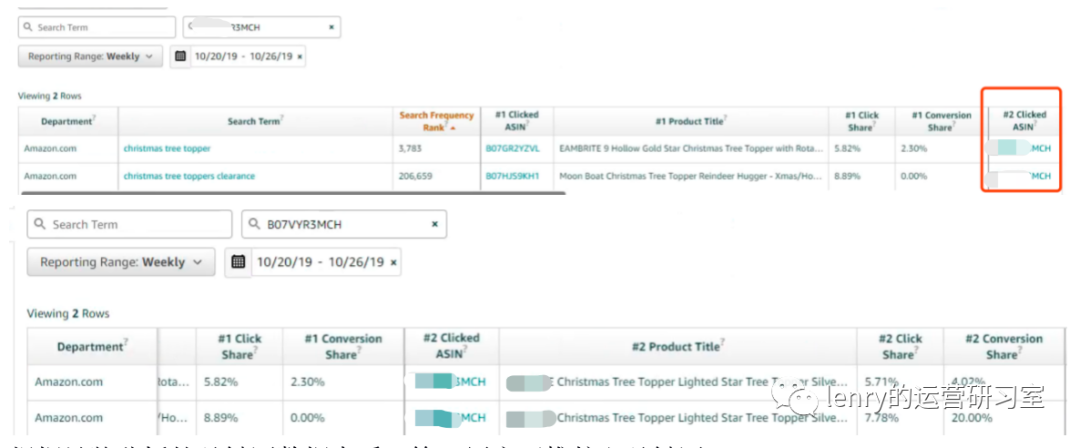
Task: Open the B07GR2YZVL ASIN link
Action: (x=512, y=148)
